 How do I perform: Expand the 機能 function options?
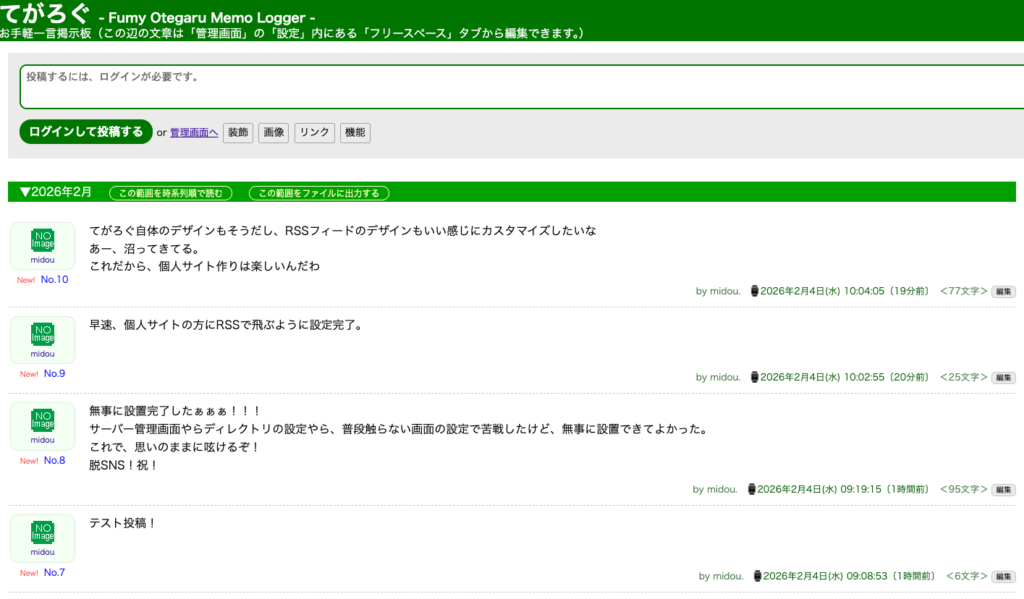(x=355, y=133)
